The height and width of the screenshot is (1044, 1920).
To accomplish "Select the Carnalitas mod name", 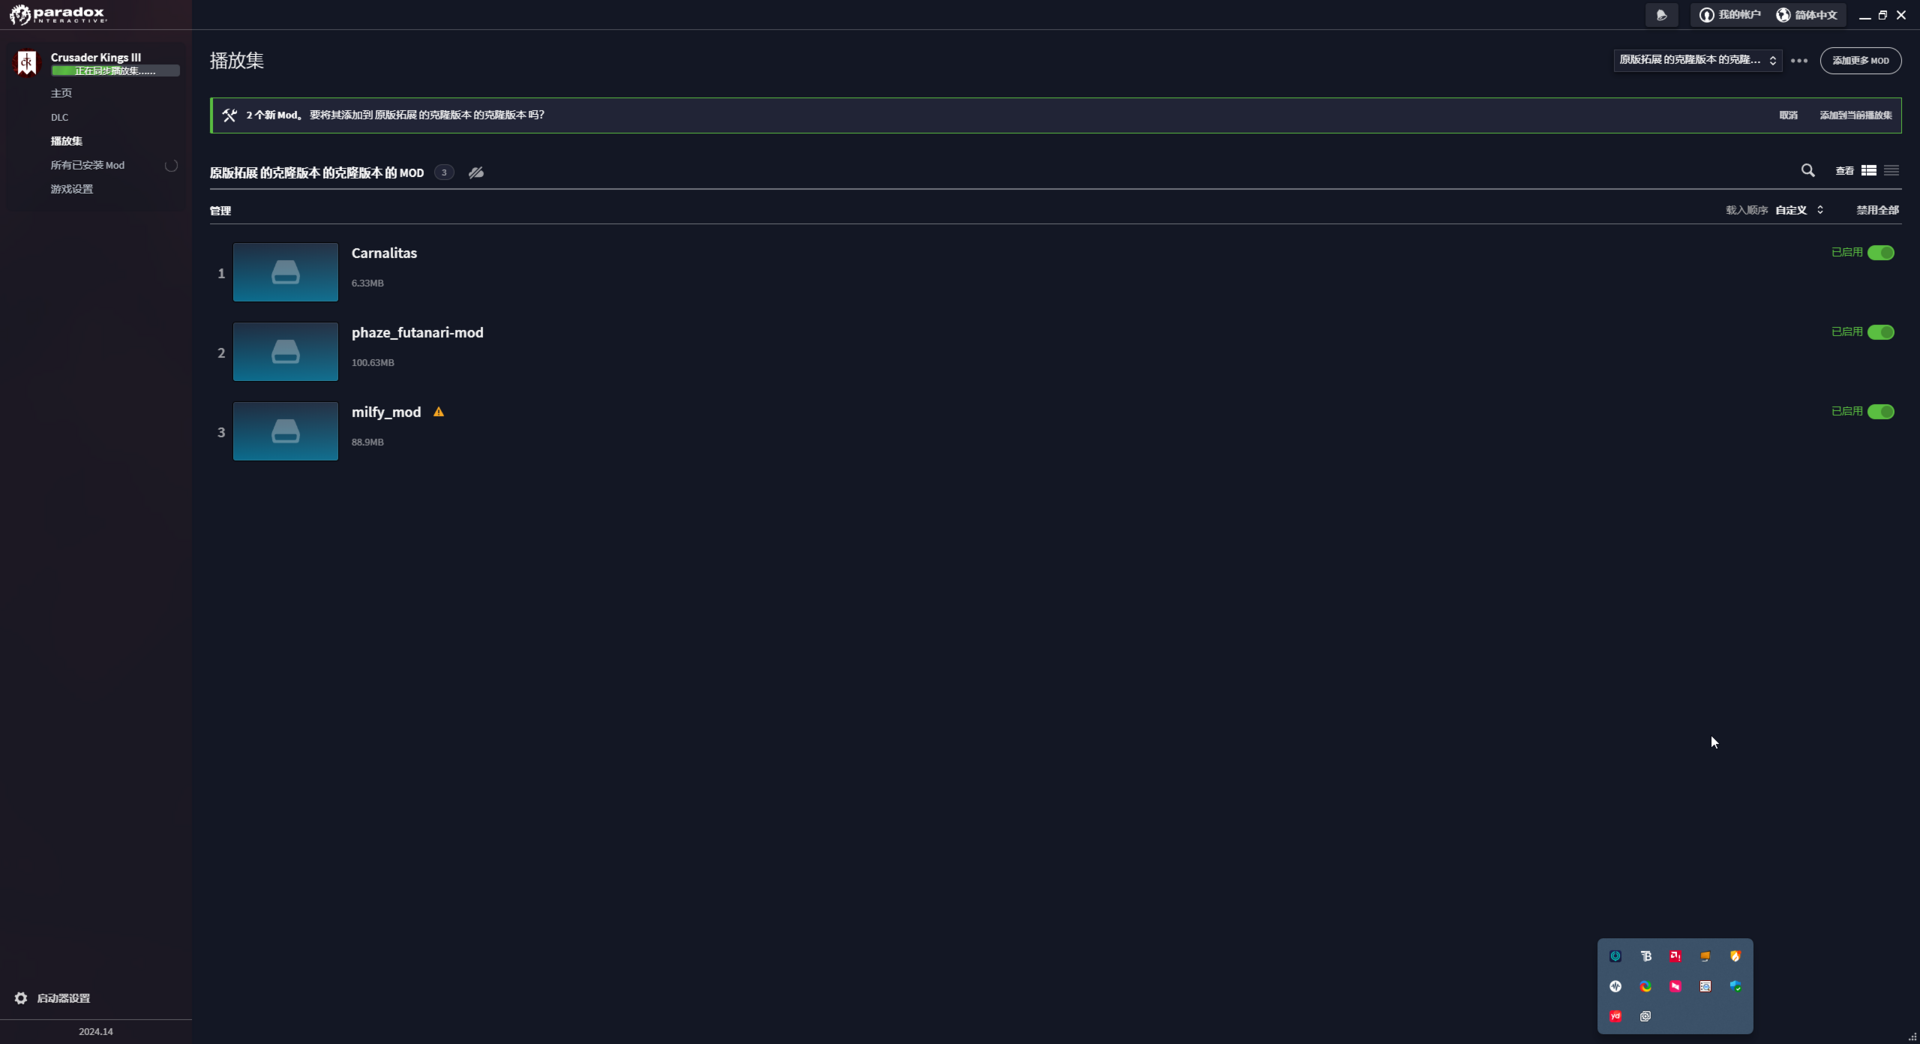I will tap(384, 253).
